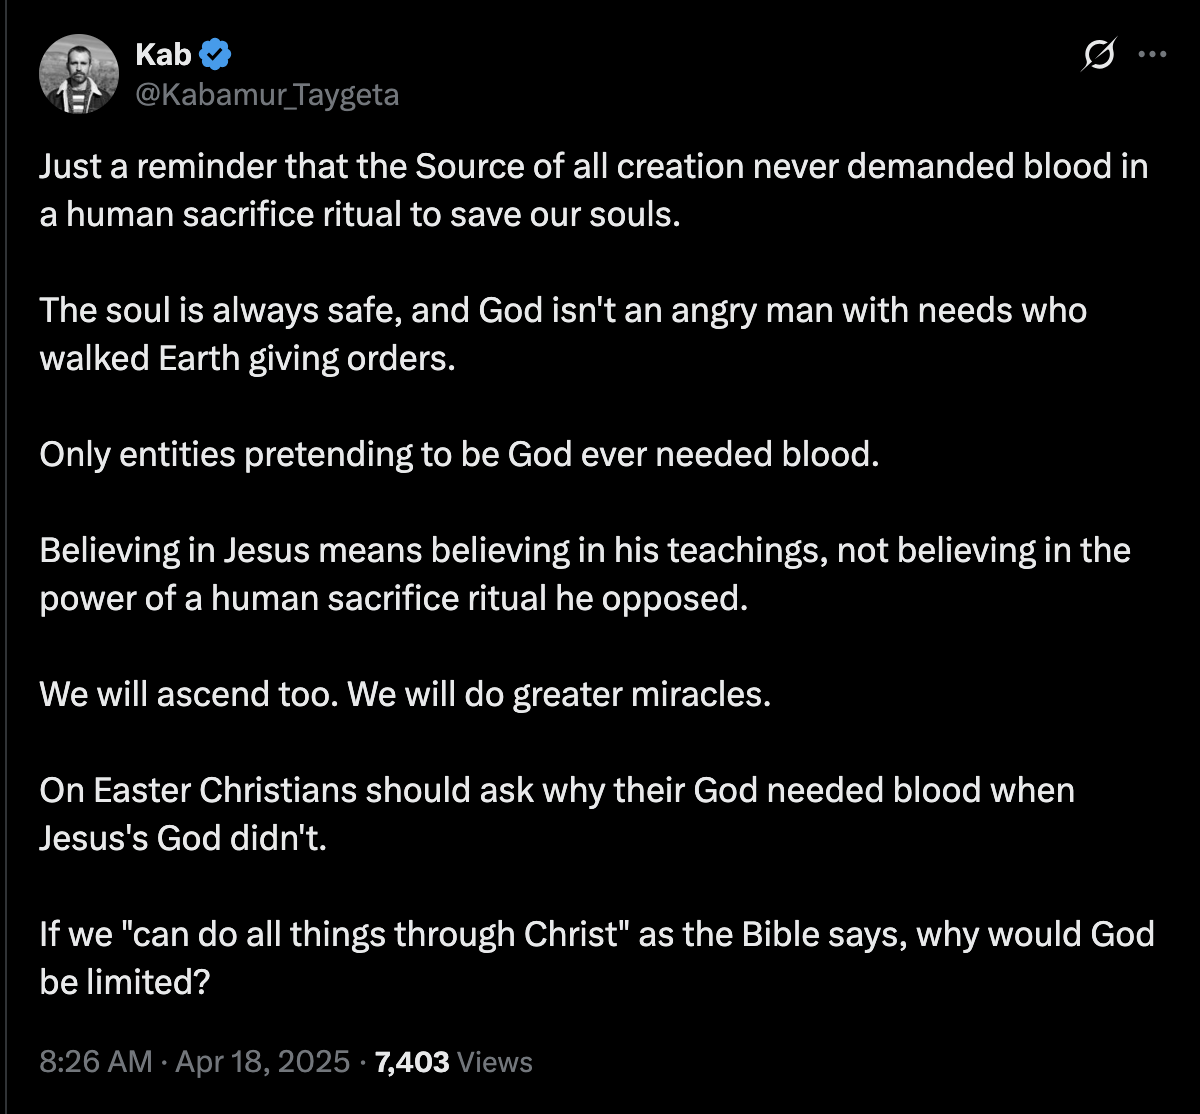1200x1114 pixels.
Task: Click the final words 'be limited?'
Action: click(124, 982)
